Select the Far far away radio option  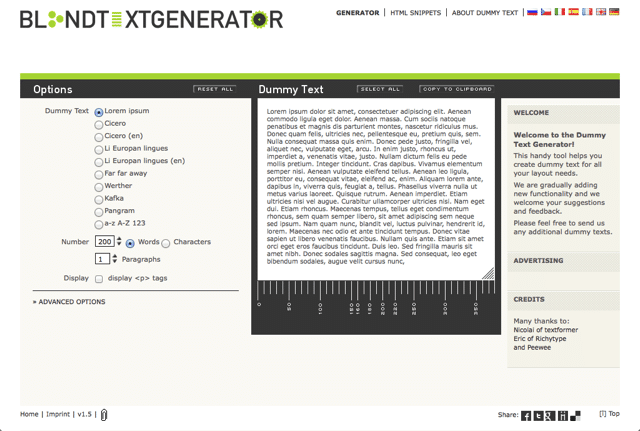click(99, 174)
